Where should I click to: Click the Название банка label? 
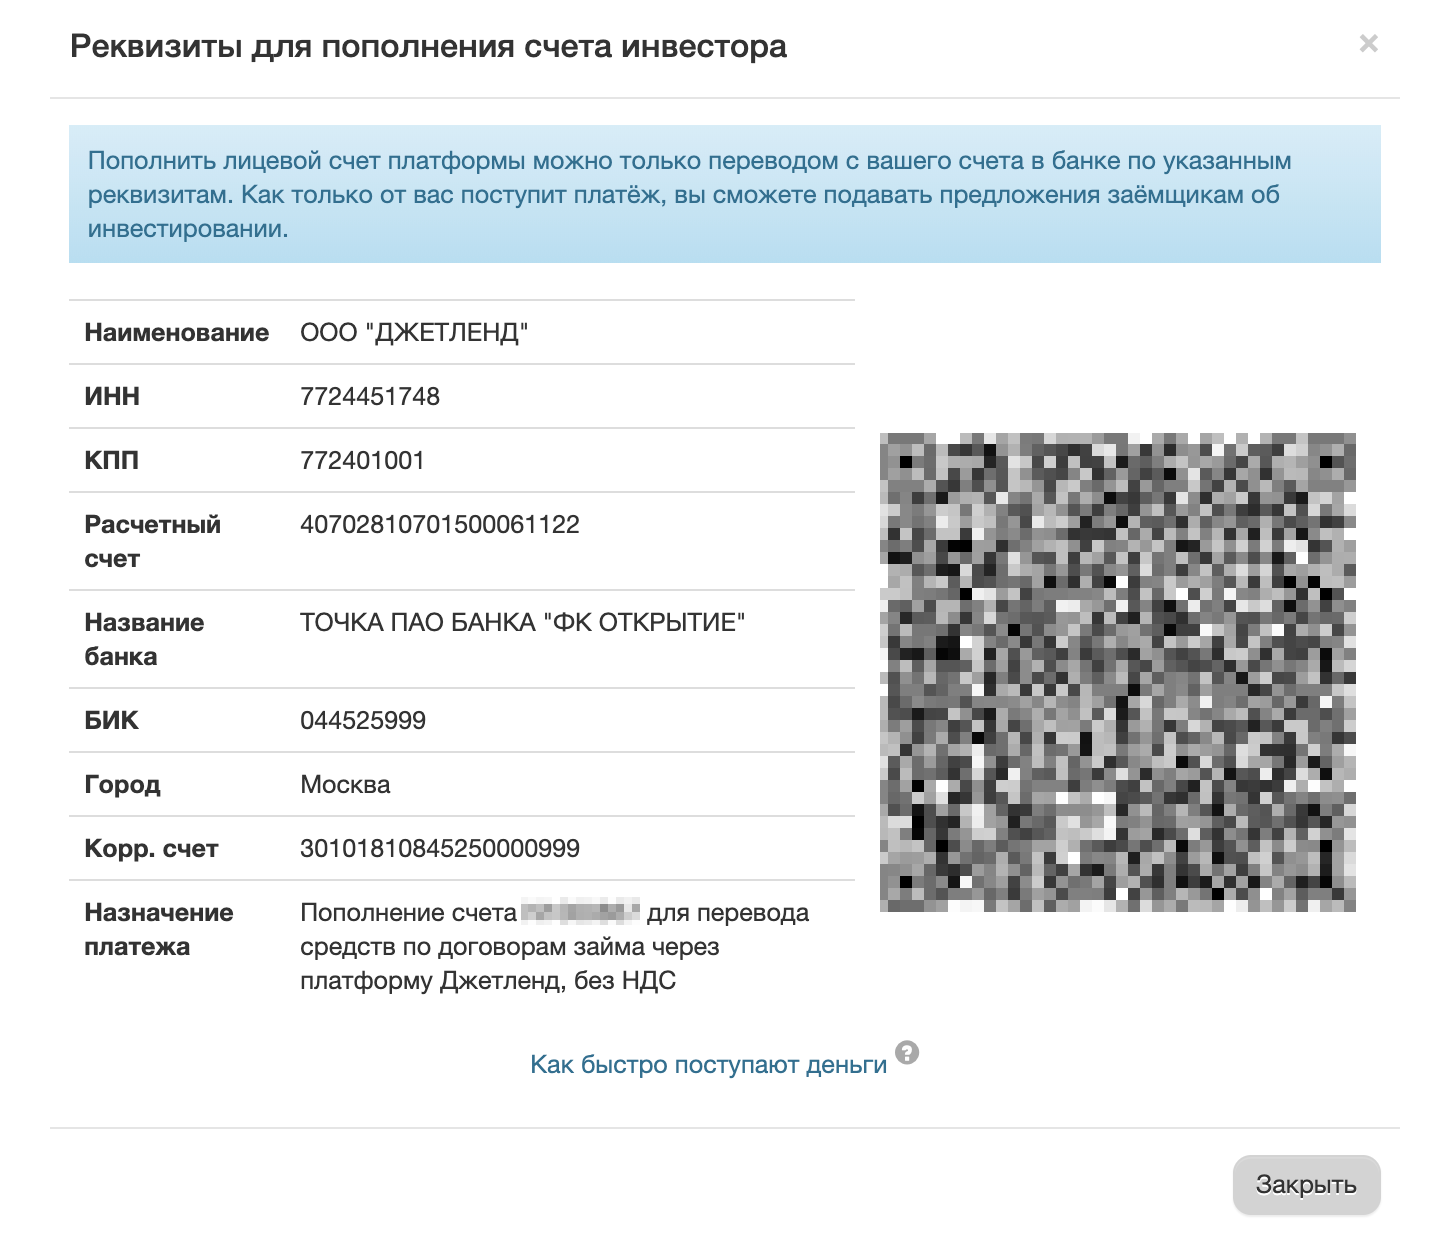(144, 639)
